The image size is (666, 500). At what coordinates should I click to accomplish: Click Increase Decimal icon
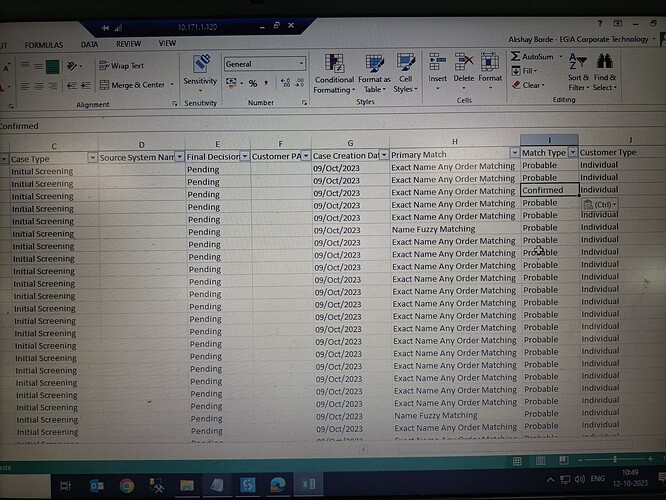pyautogui.click(x=285, y=82)
